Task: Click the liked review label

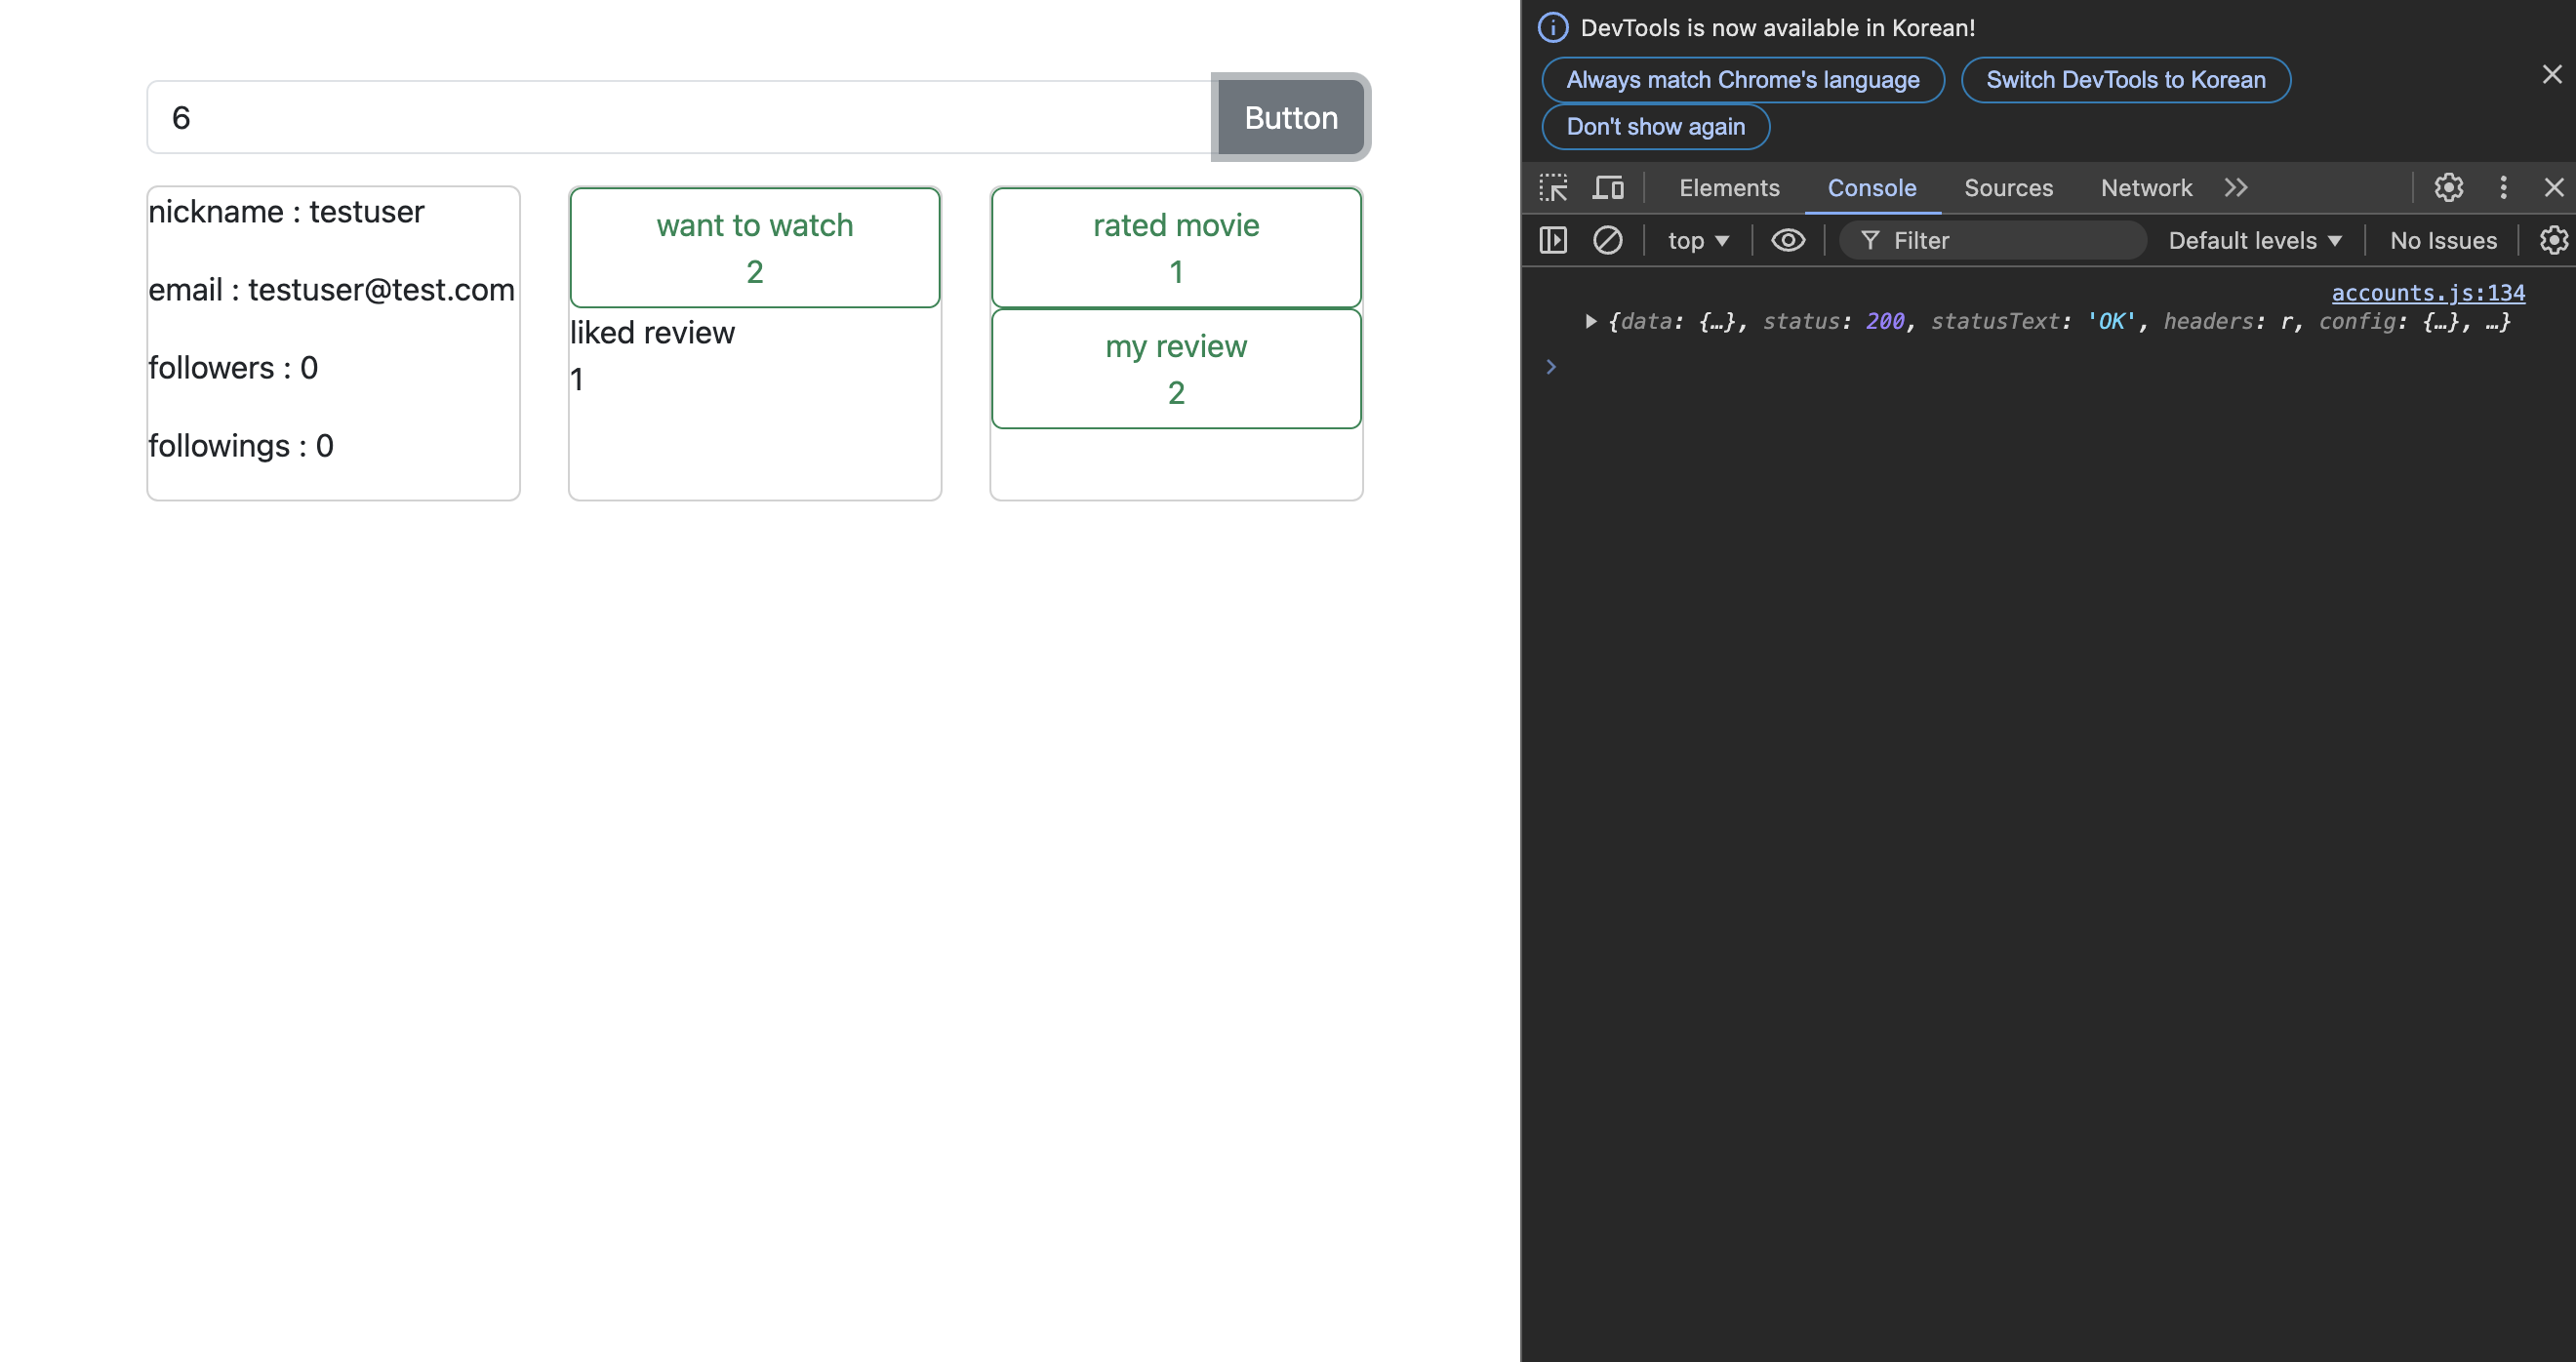Action: coord(652,333)
